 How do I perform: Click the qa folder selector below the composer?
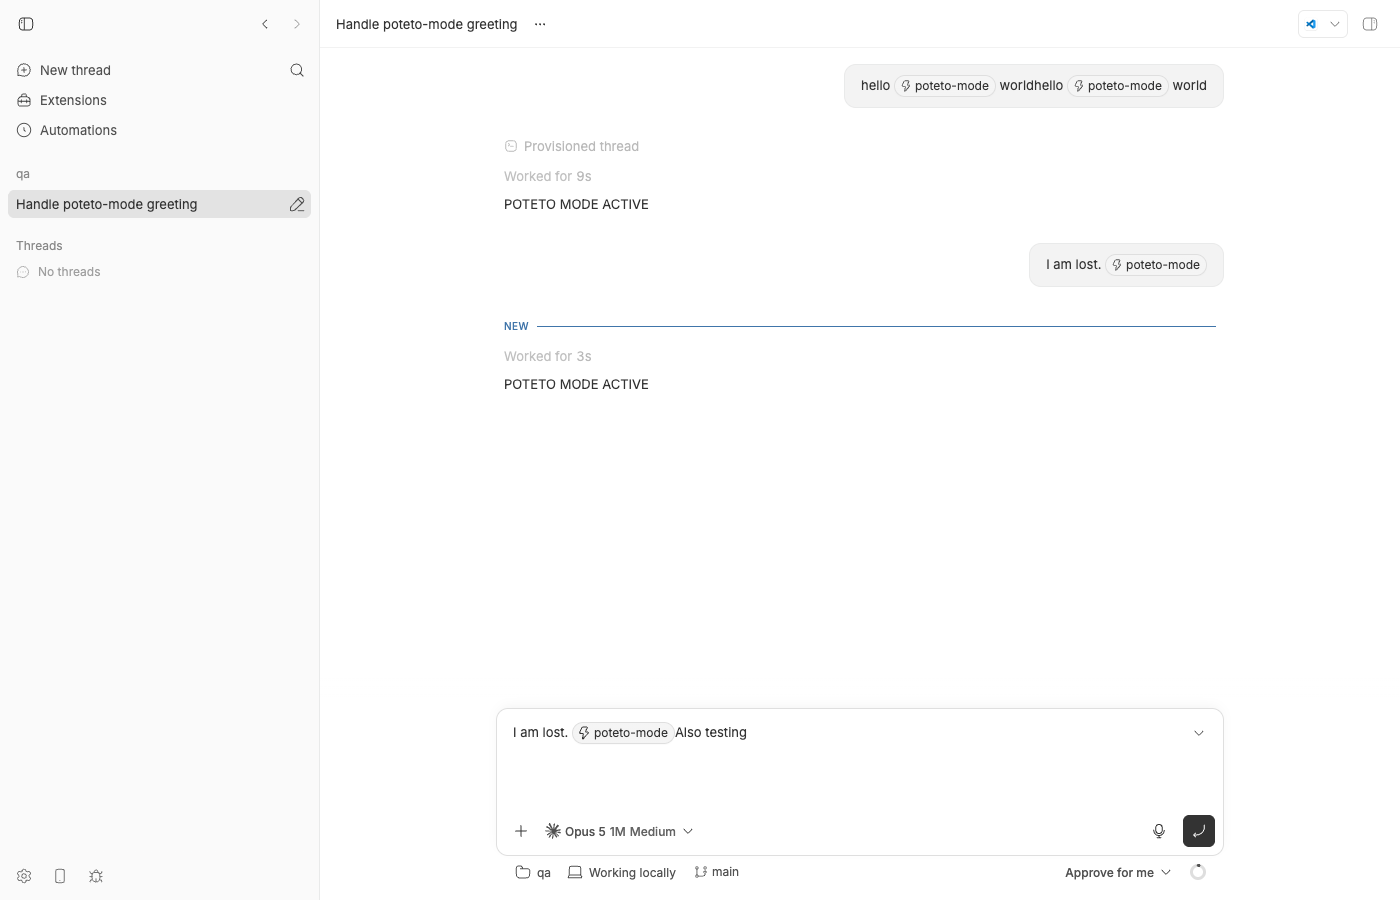coord(533,872)
